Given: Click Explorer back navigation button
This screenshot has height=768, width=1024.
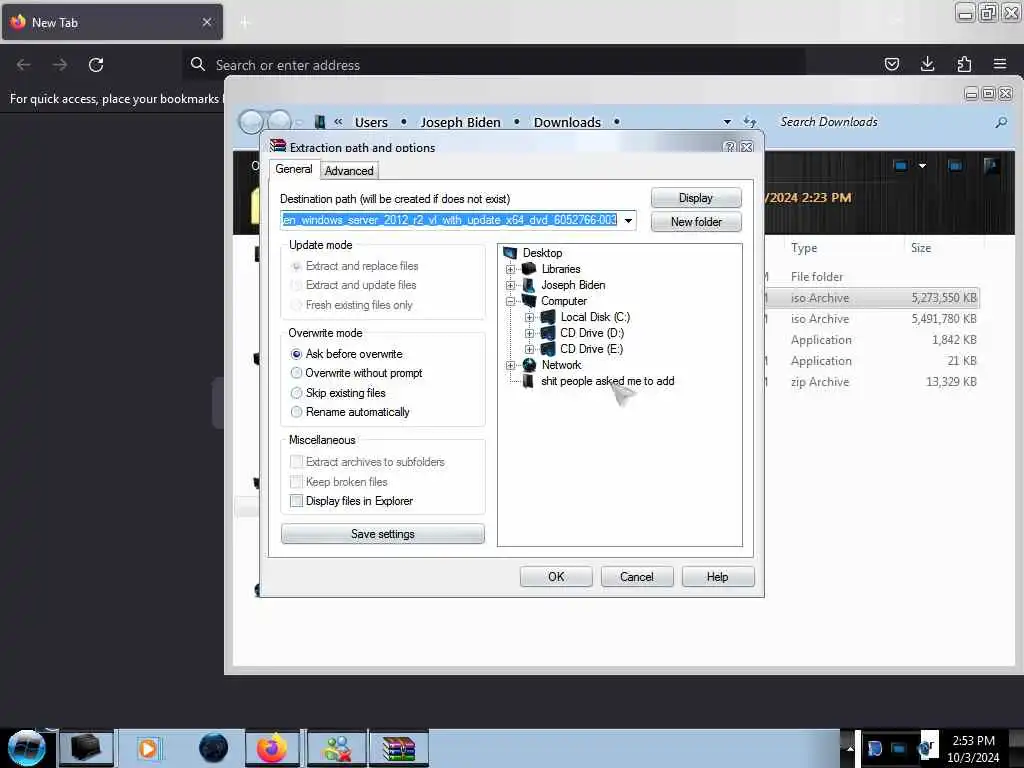Looking at the screenshot, I should (x=251, y=122).
